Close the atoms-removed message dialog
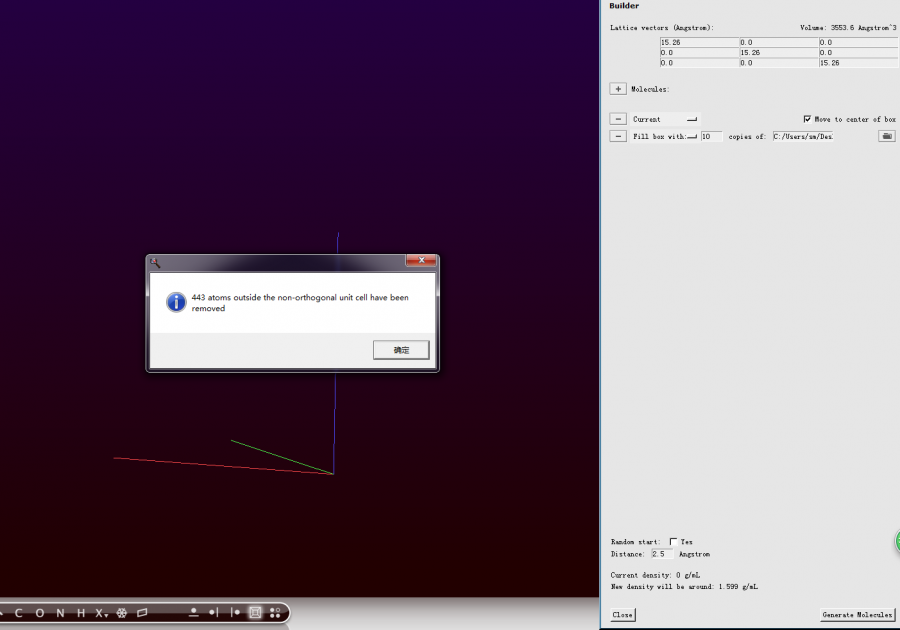 pyautogui.click(x=421, y=260)
